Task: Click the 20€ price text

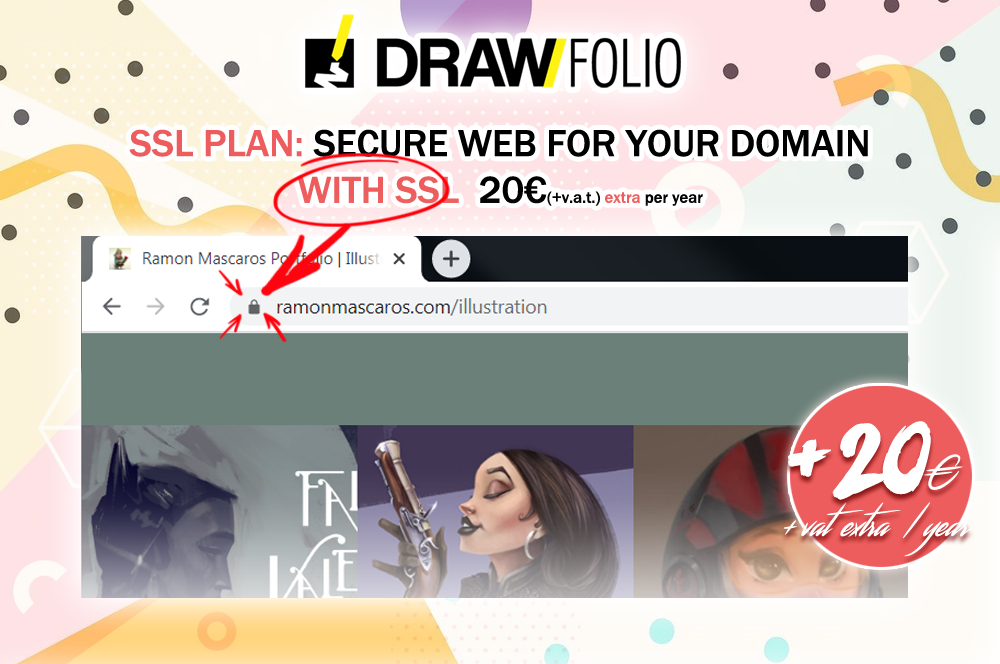Action: (513, 190)
